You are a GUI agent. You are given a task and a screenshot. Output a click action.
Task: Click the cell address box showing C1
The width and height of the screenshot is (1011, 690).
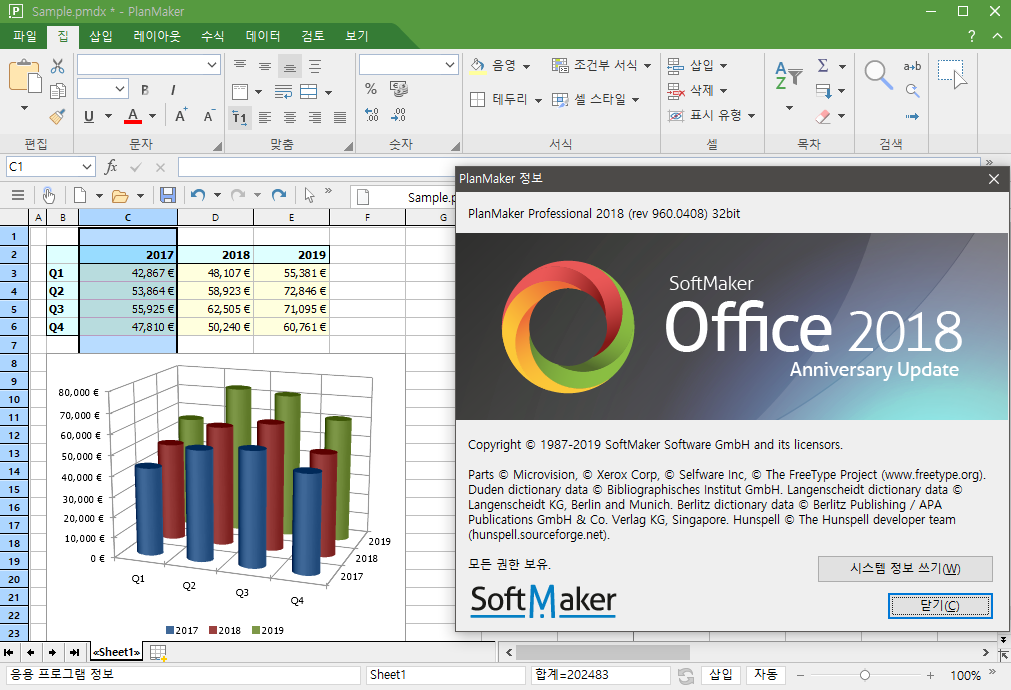[50, 167]
